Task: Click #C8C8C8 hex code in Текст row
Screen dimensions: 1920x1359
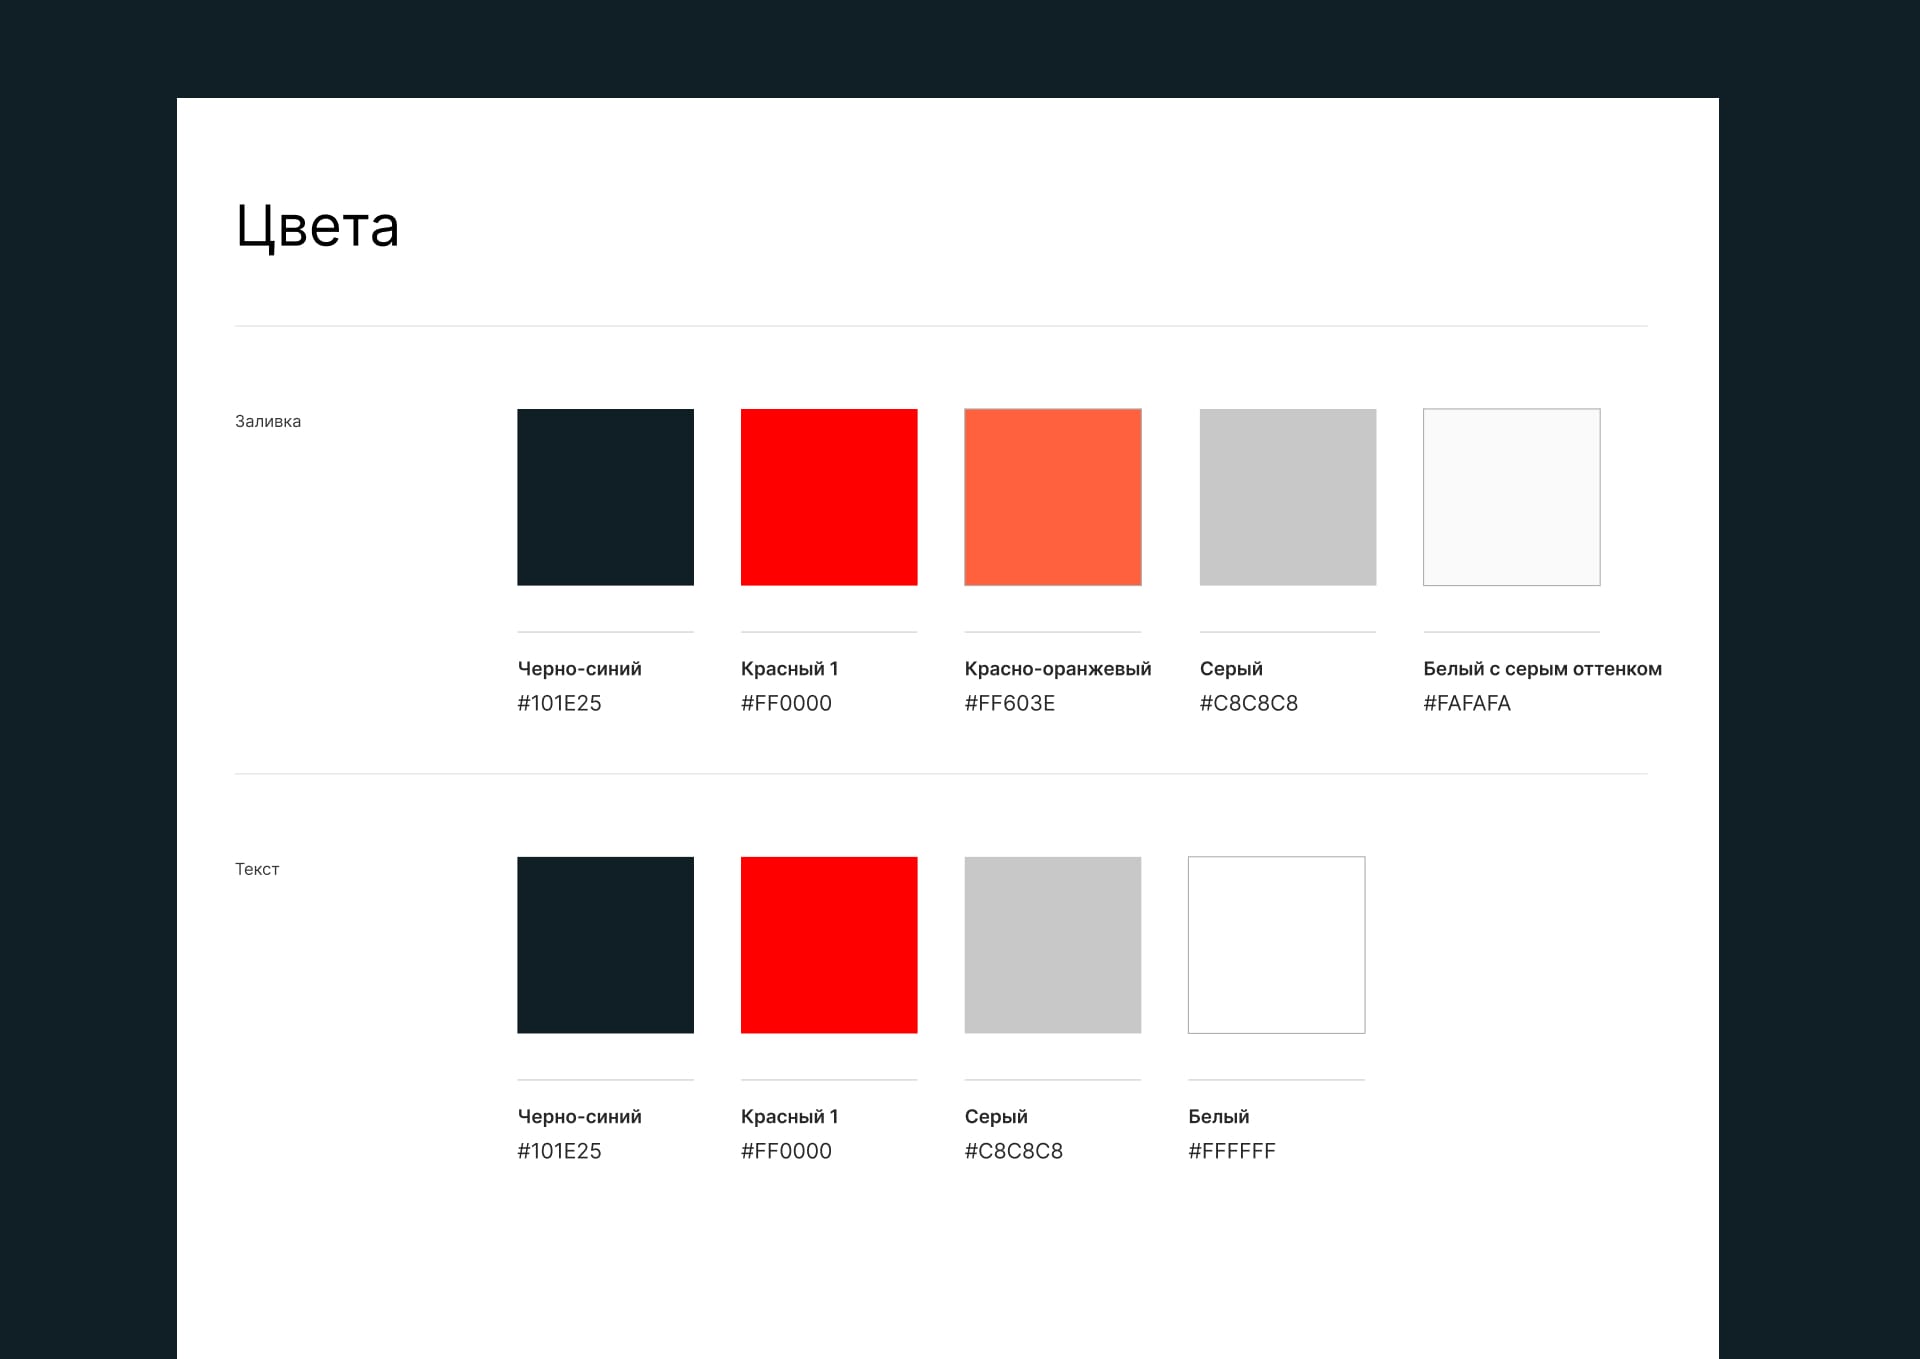Action: 1014,1151
